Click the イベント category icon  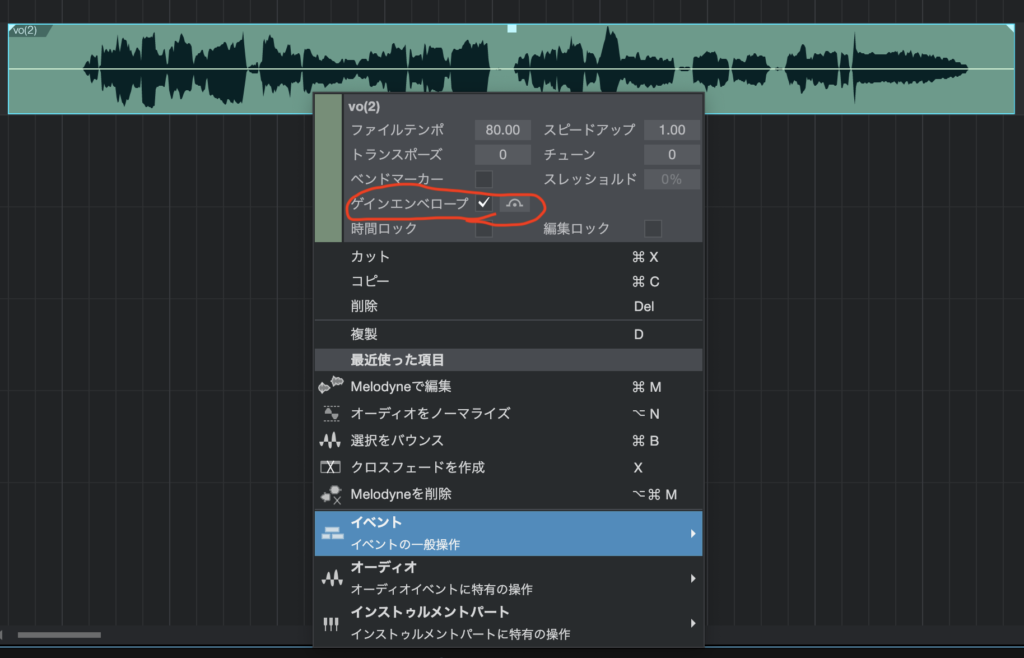[x=332, y=534]
